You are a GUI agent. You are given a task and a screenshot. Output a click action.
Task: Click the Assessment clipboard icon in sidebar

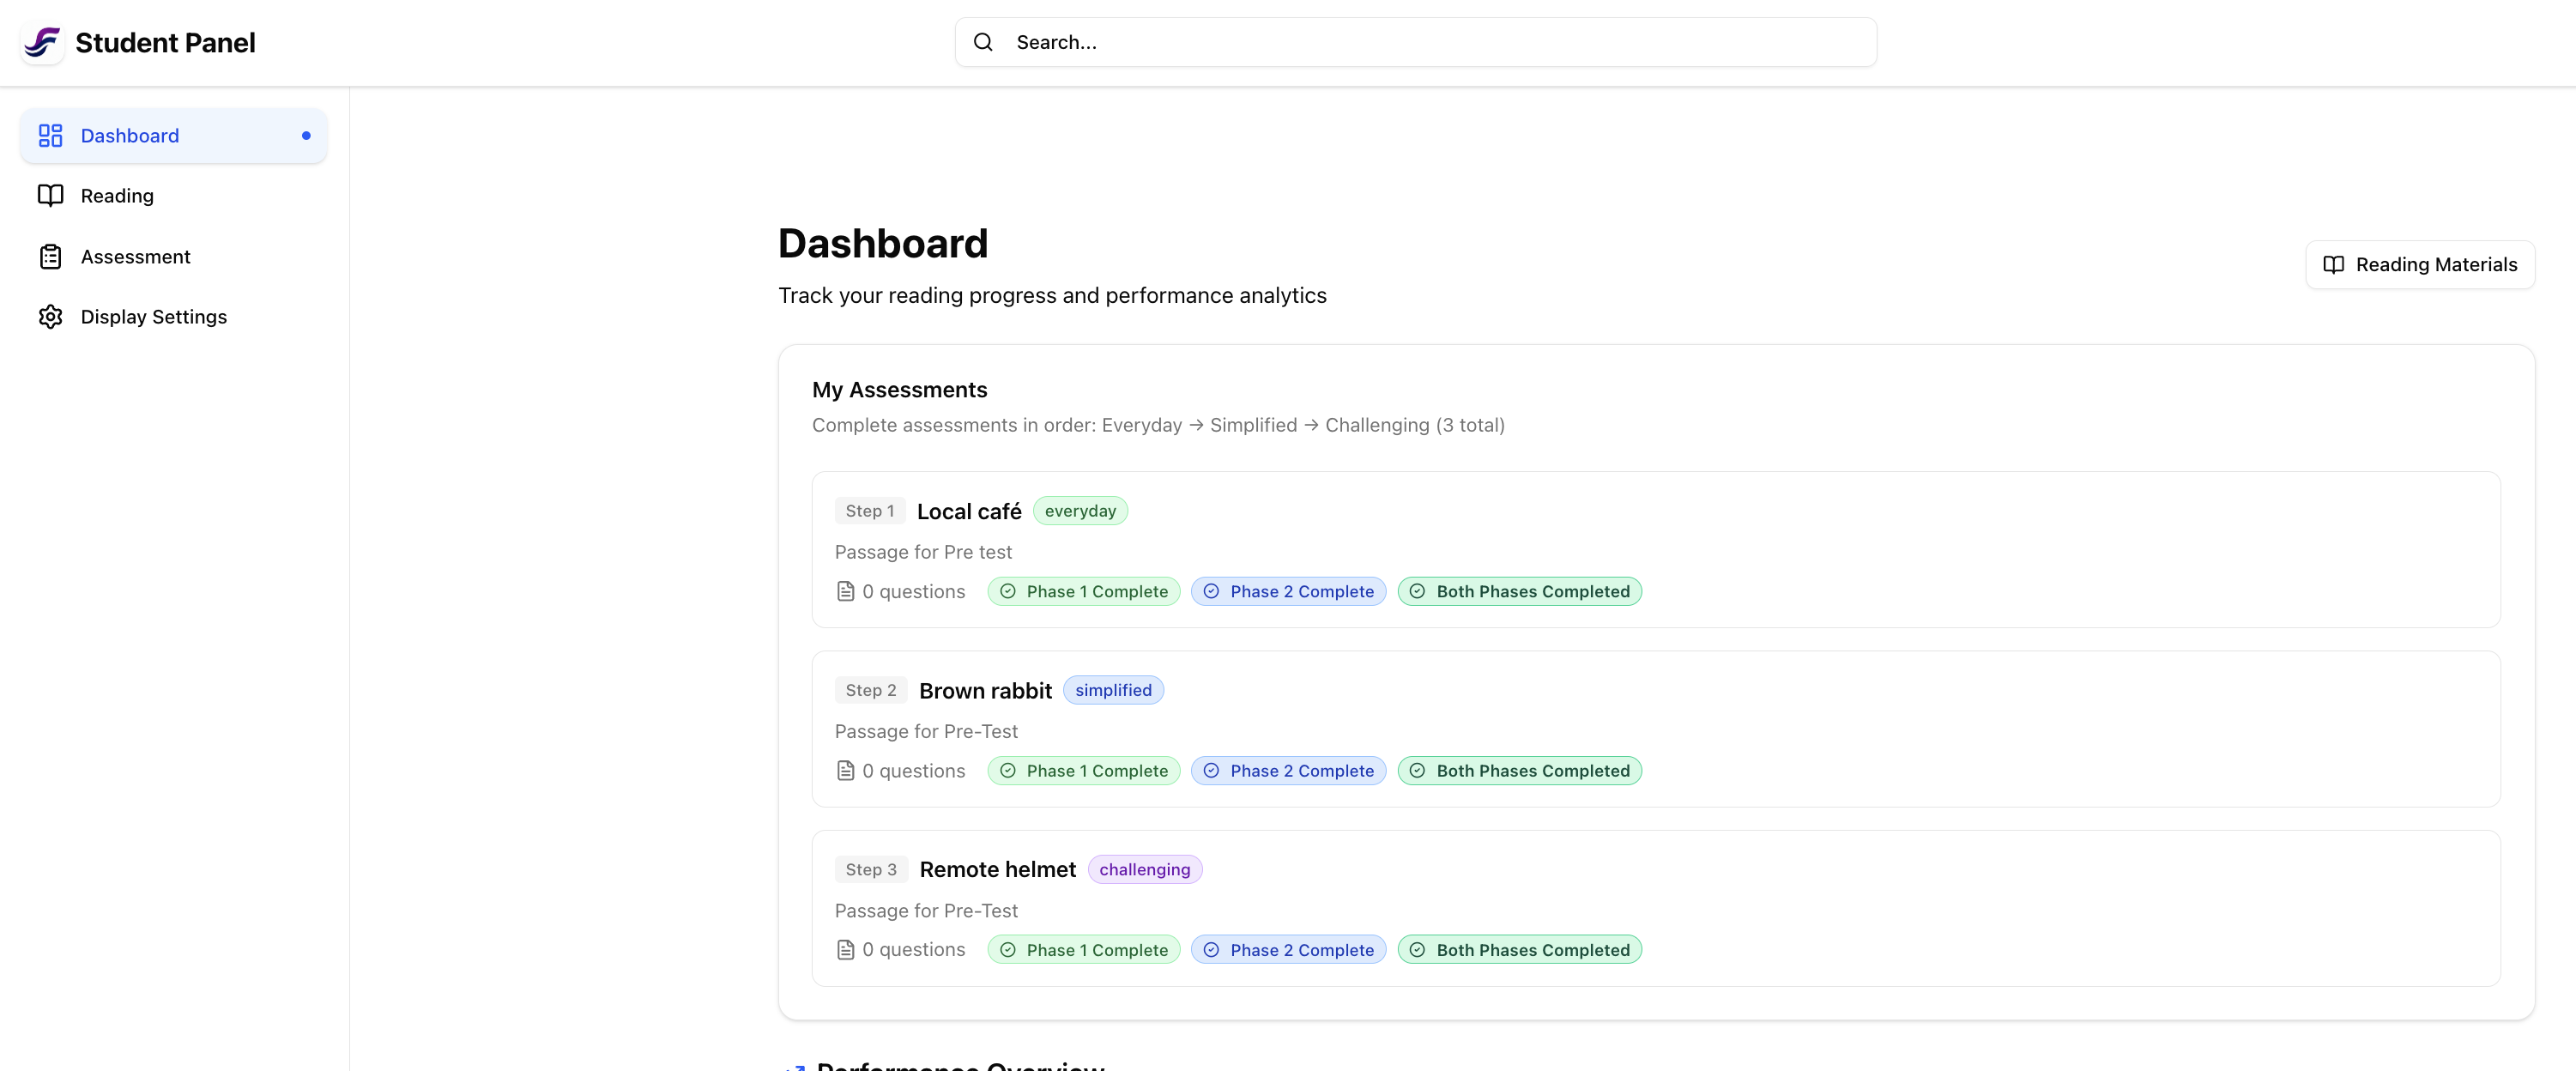(50, 256)
